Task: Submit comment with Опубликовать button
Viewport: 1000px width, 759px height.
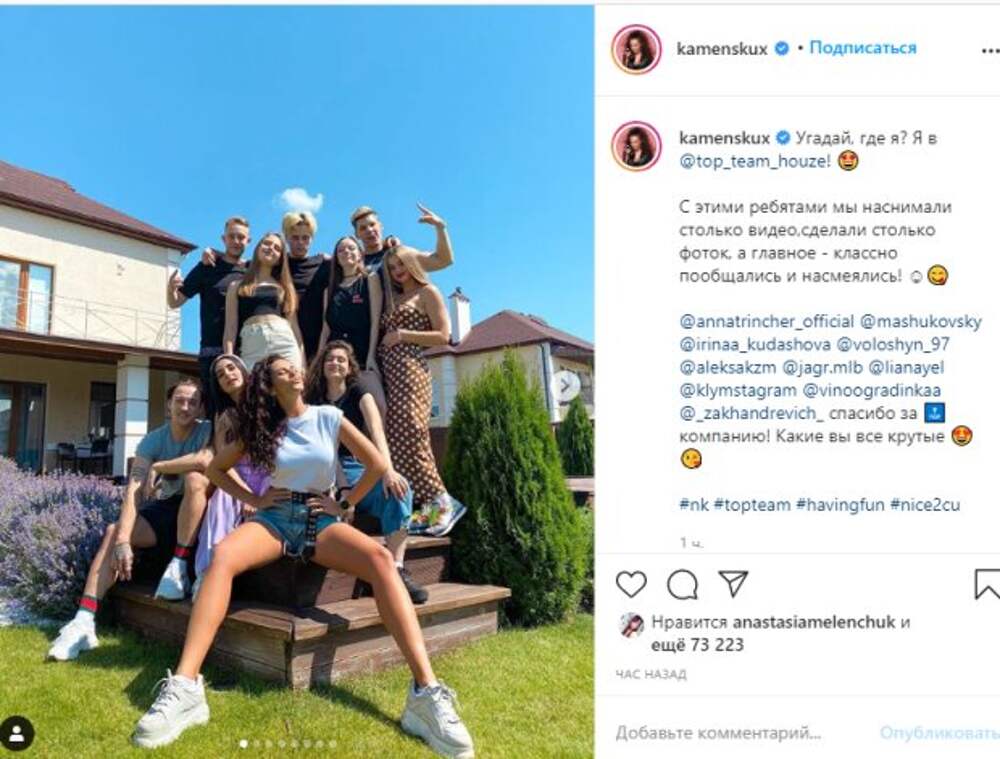Action: coord(939,733)
